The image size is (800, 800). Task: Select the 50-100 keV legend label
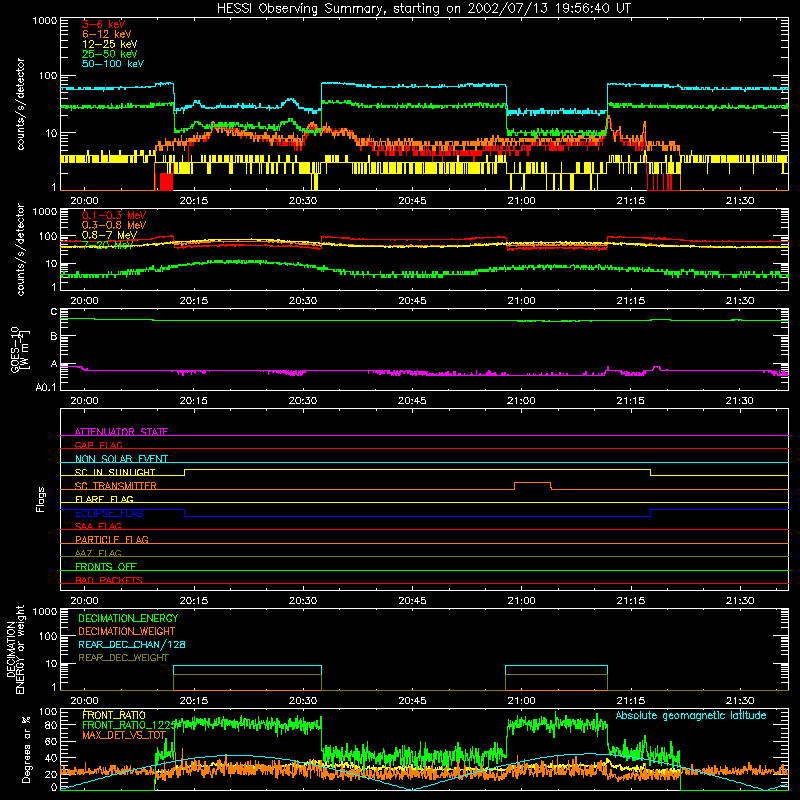(x=113, y=64)
